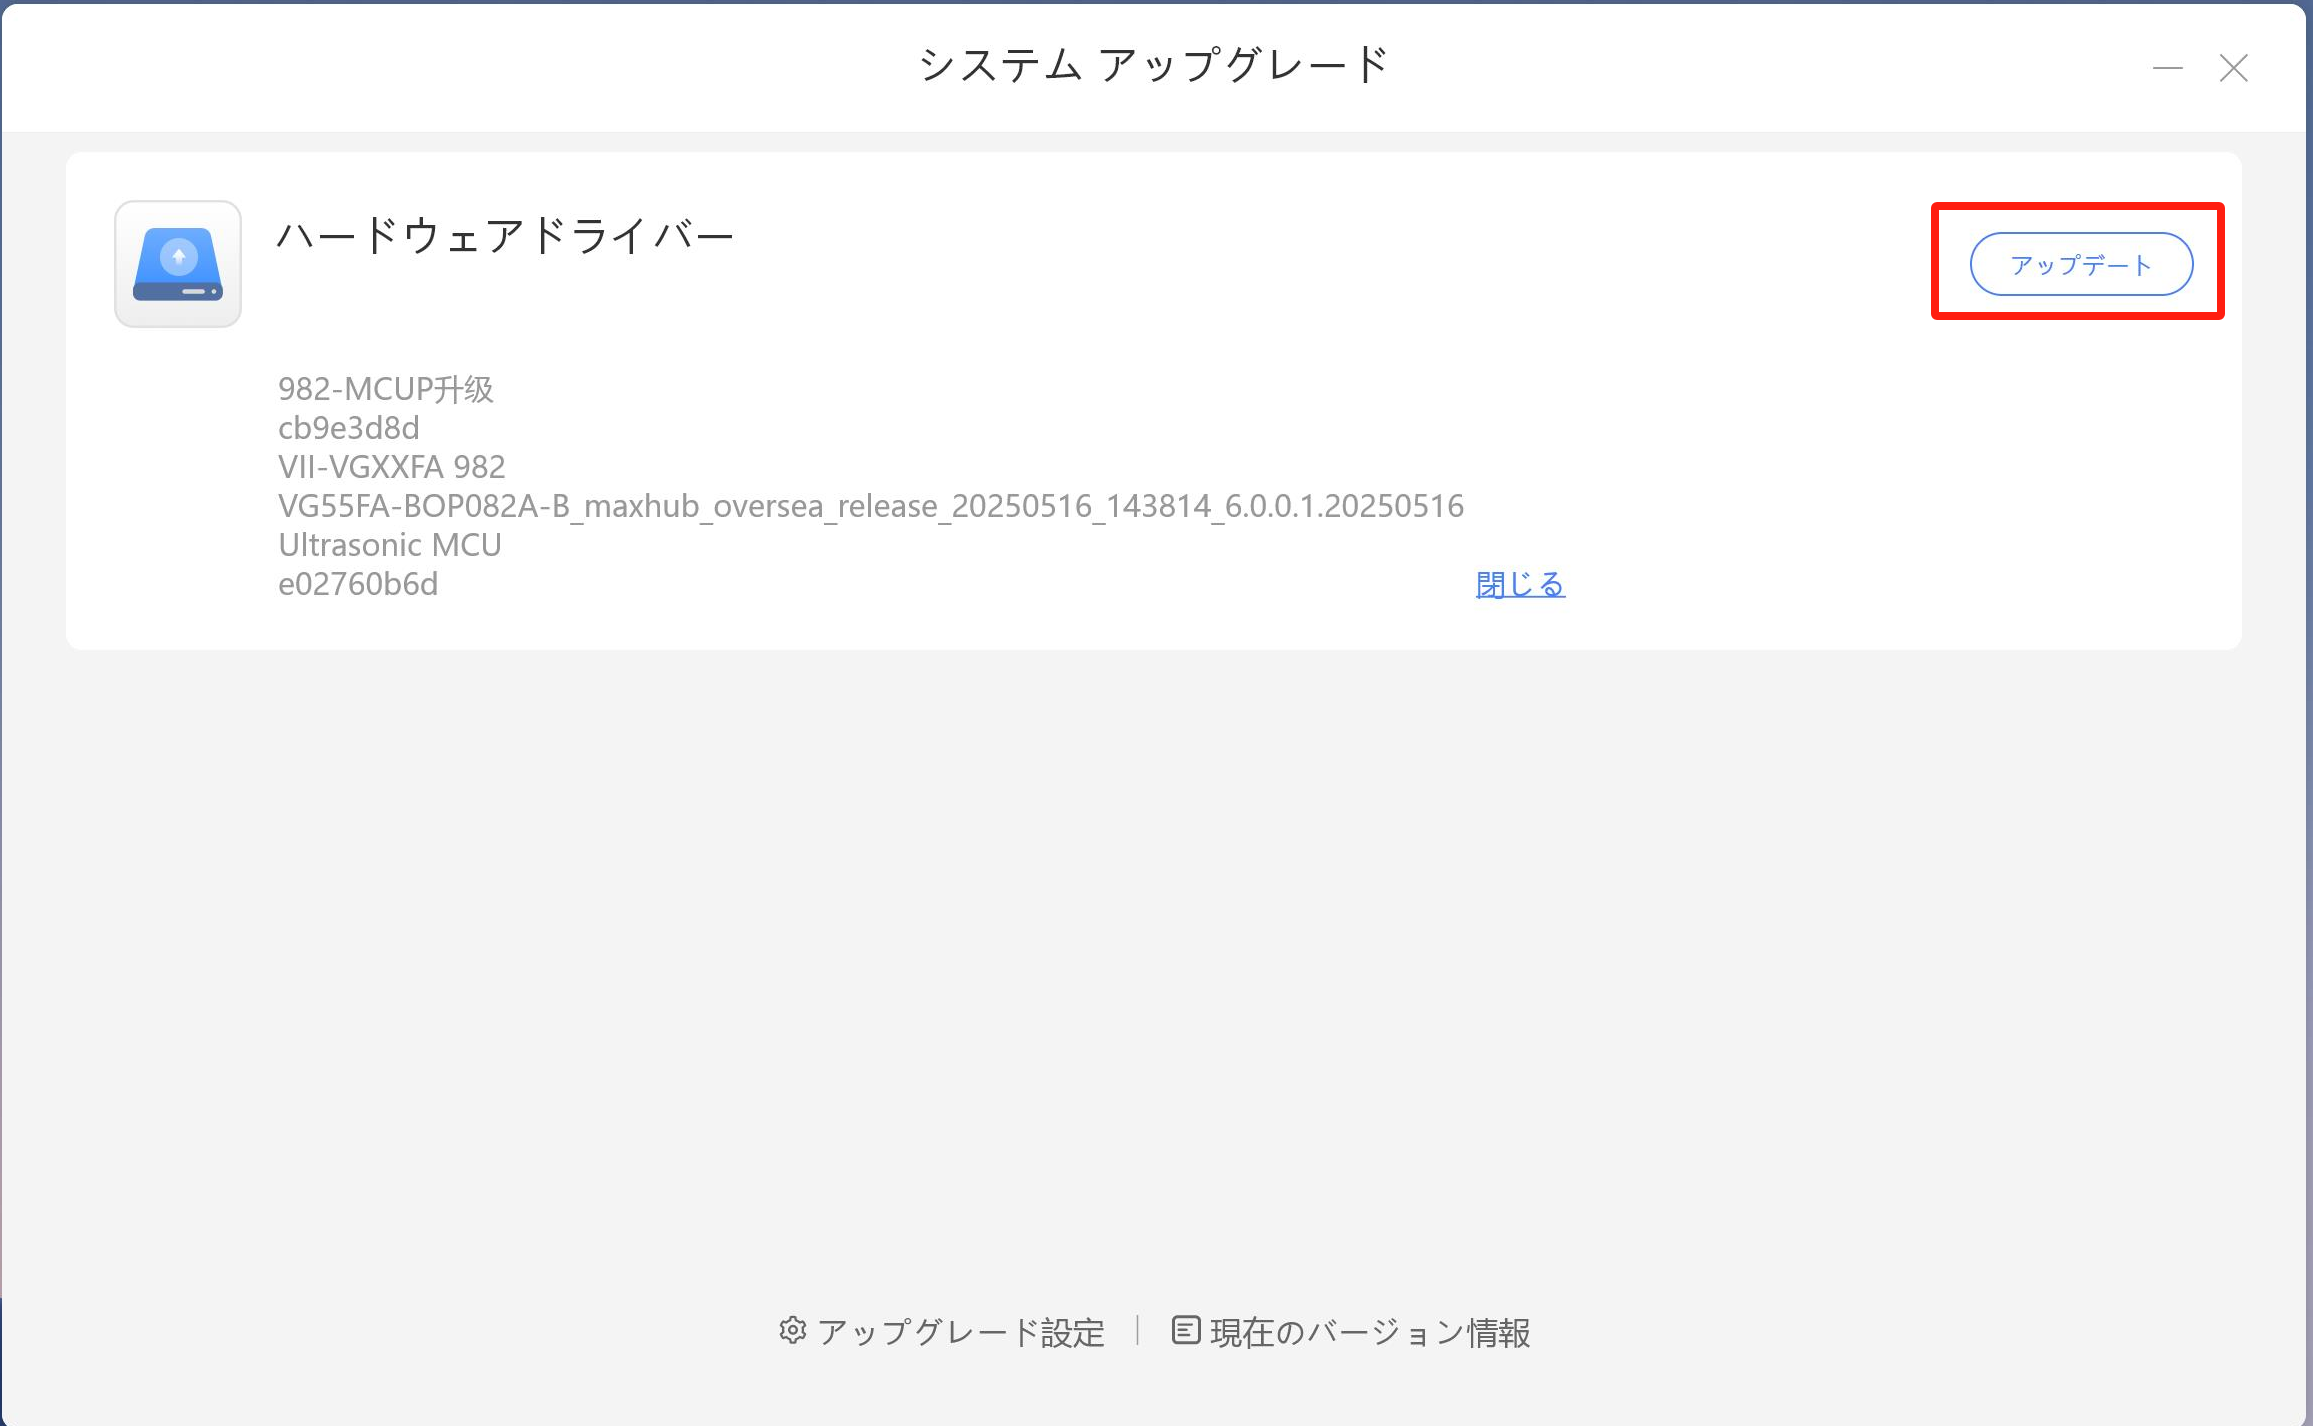The image size is (2313, 1426).
Task: Click the gear icon beside アップグレード設定
Action: click(792, 1331)
